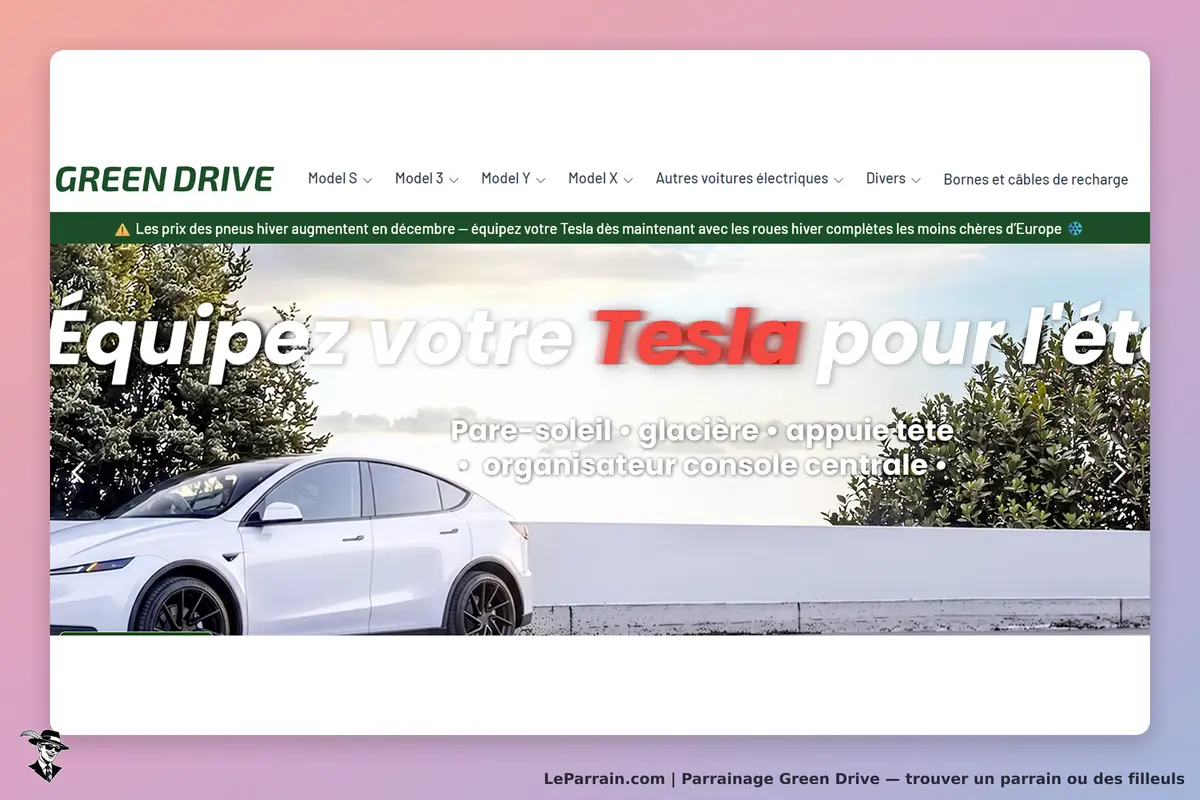Click the winter tire price announcement banner

(600, 229)
